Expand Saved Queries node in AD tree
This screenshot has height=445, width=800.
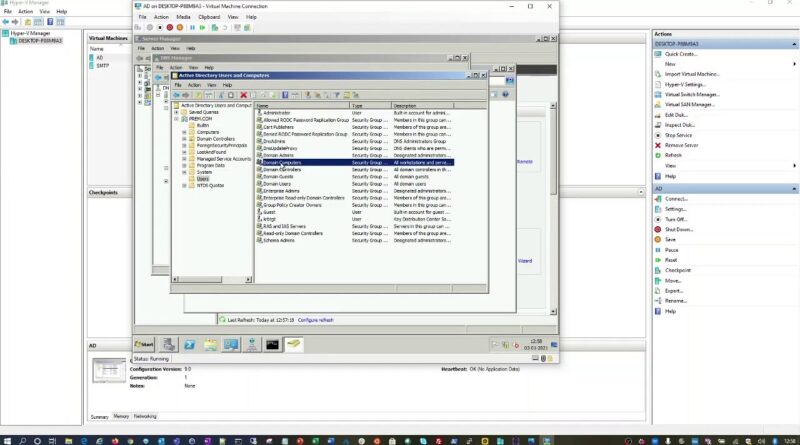(177, 112)
